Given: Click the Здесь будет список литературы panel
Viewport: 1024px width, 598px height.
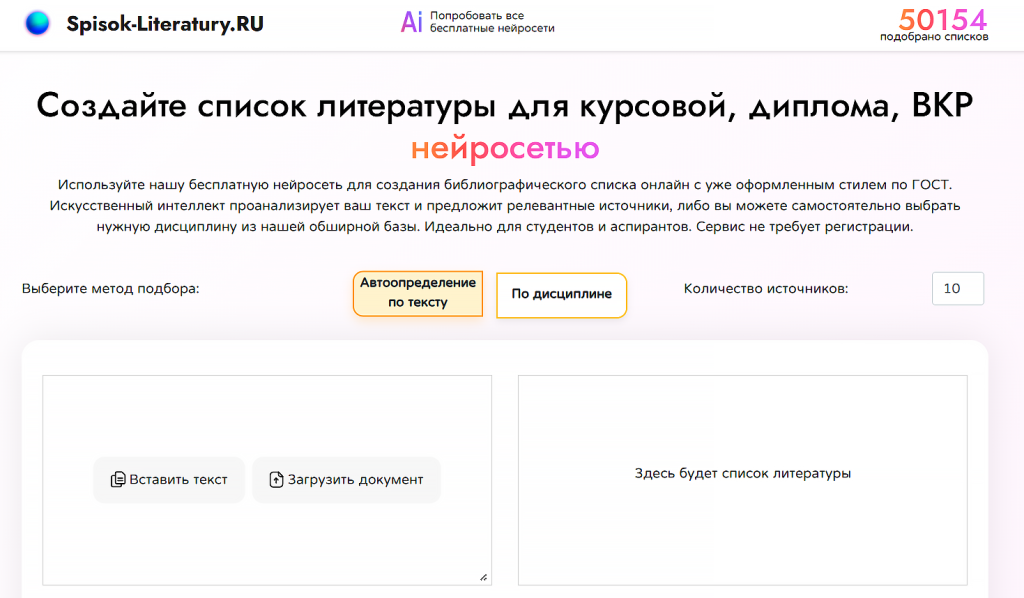Looking at the screenshot, I should [742, 474].
